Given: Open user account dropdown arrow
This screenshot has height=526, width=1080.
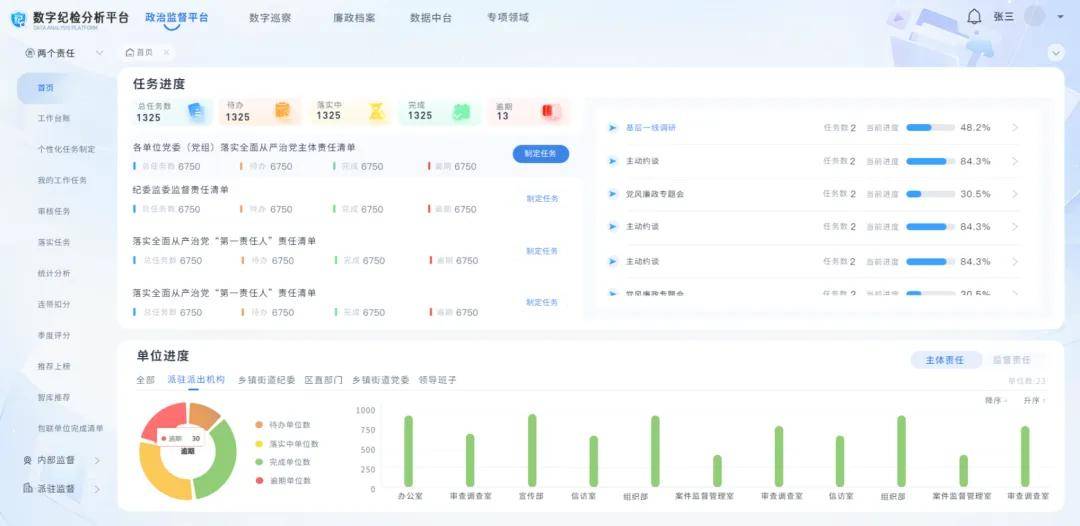Looking at the screenshot, I should click(x=1062, y=17).
